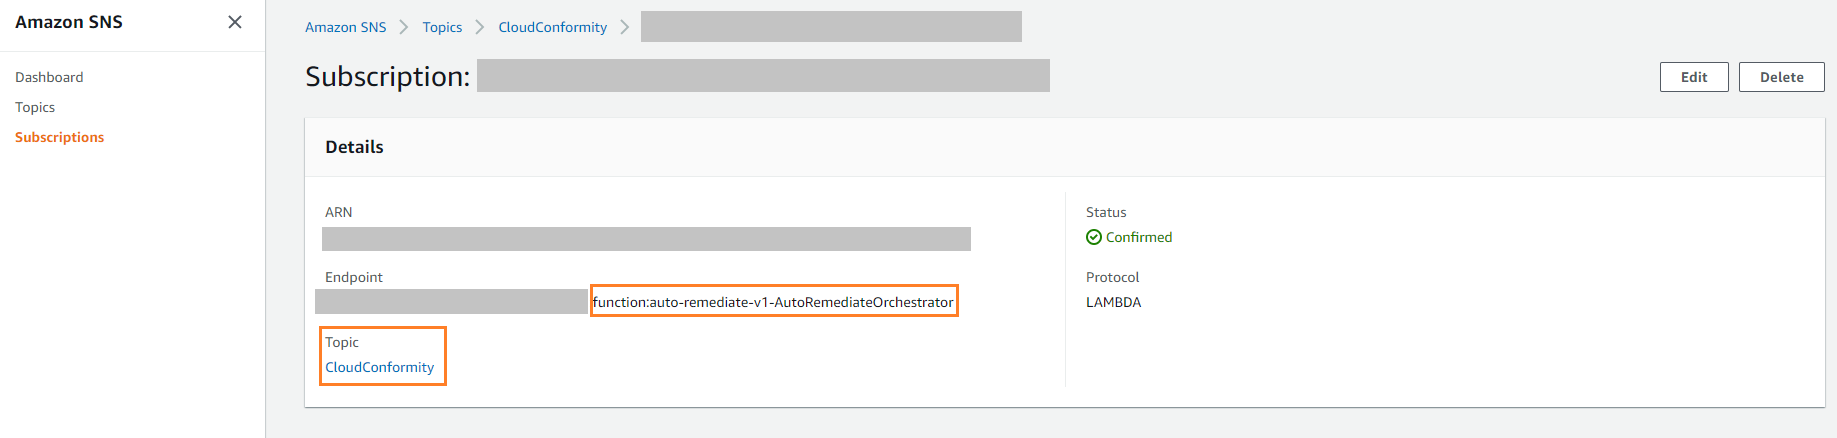Image resolution: width=1837 pixels, height=438 pixels.
Task: Open the CloudConformity topic link under Details
Action: coord(379,367)
